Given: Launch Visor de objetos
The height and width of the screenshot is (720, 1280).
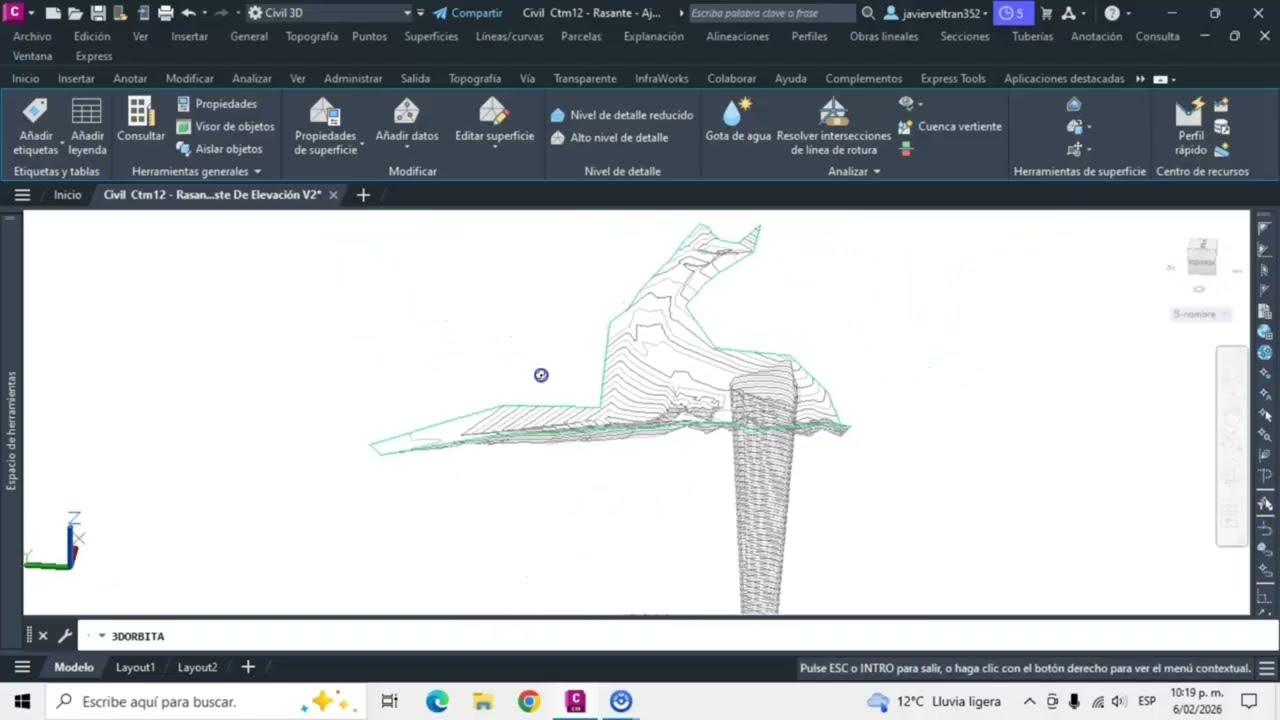Looking at the screenshot, I should pos(225,126).
